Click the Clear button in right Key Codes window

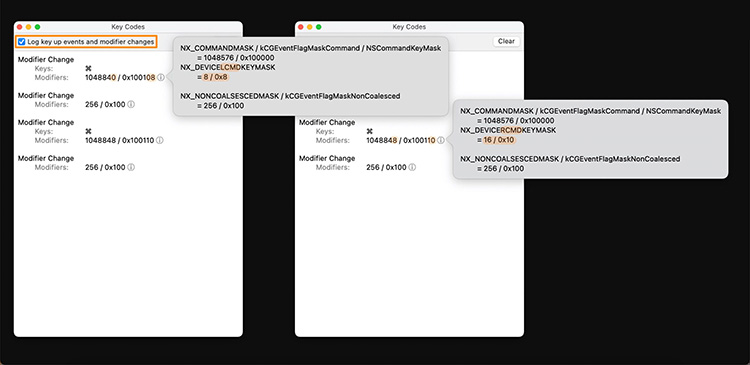(x=506, y=42)
